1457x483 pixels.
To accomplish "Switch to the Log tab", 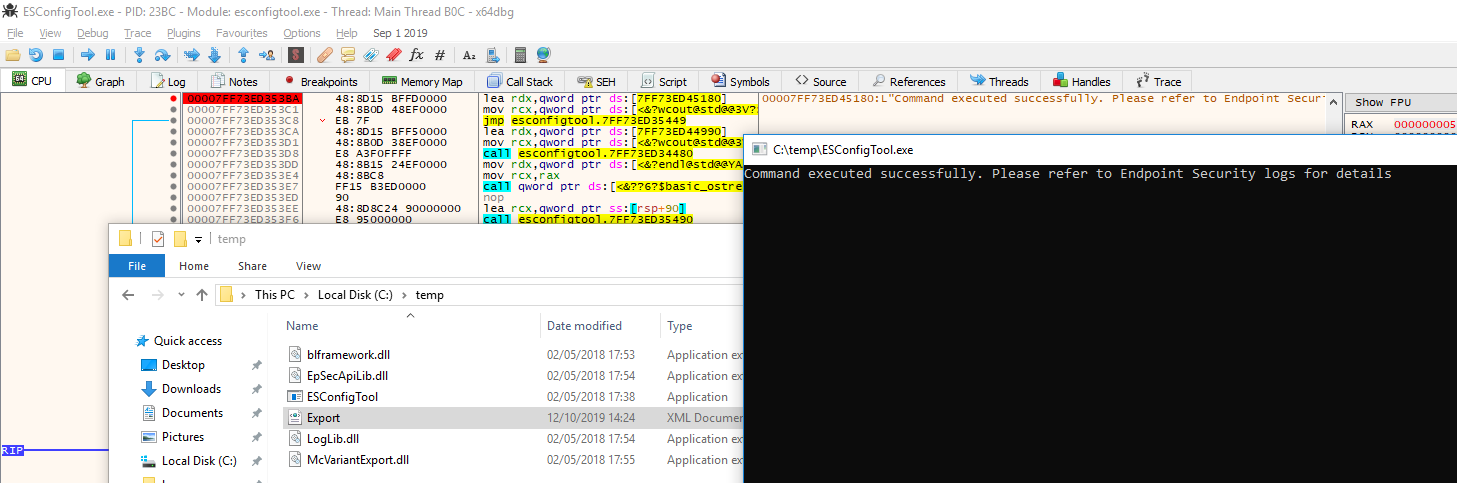I will 167,81.
